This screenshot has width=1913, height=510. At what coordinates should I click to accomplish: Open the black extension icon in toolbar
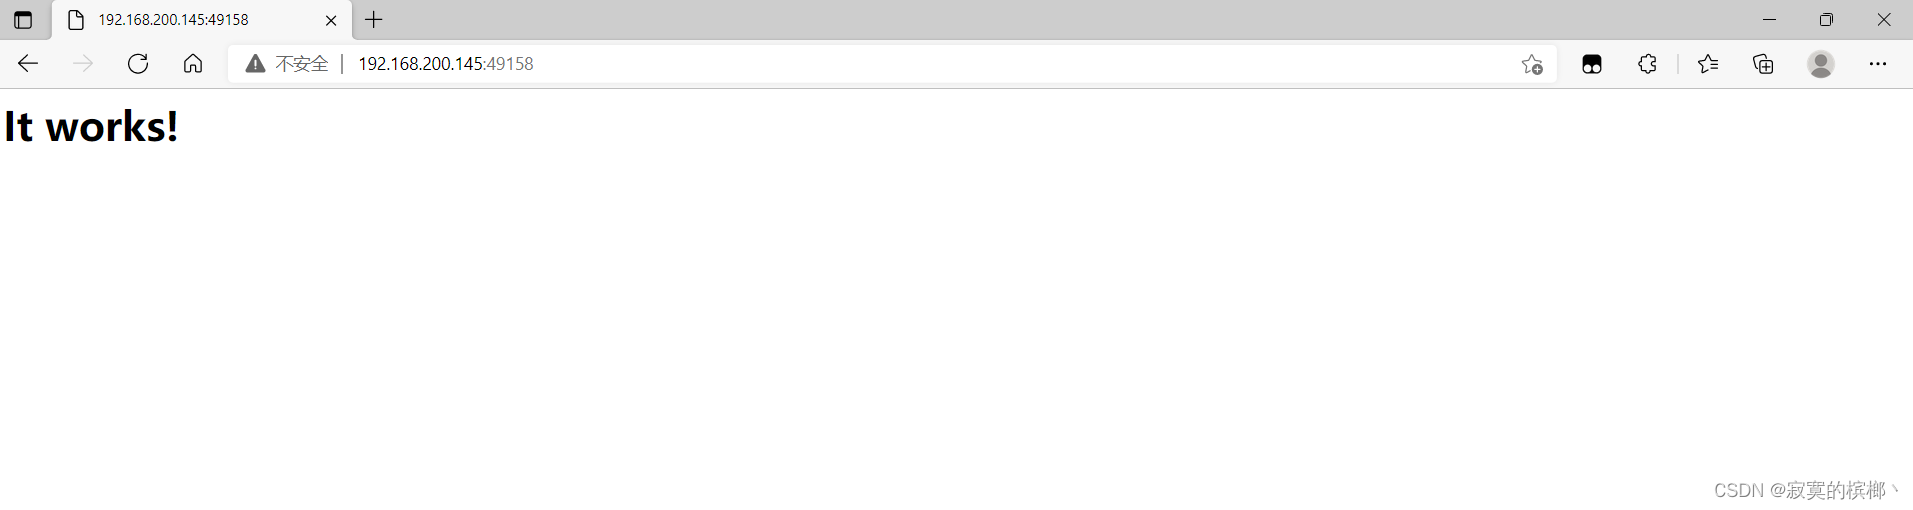click(x=1592, y=64)
